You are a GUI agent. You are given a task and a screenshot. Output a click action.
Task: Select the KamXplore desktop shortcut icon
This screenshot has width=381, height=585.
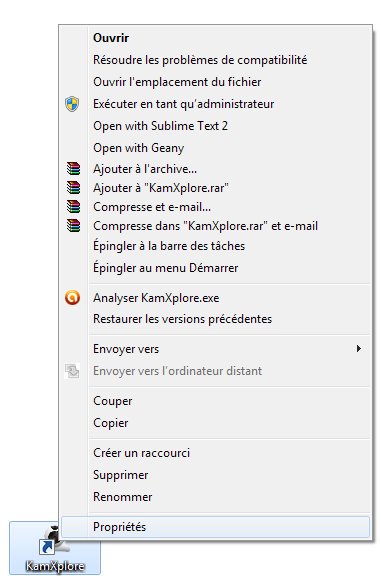click(55, 548)
